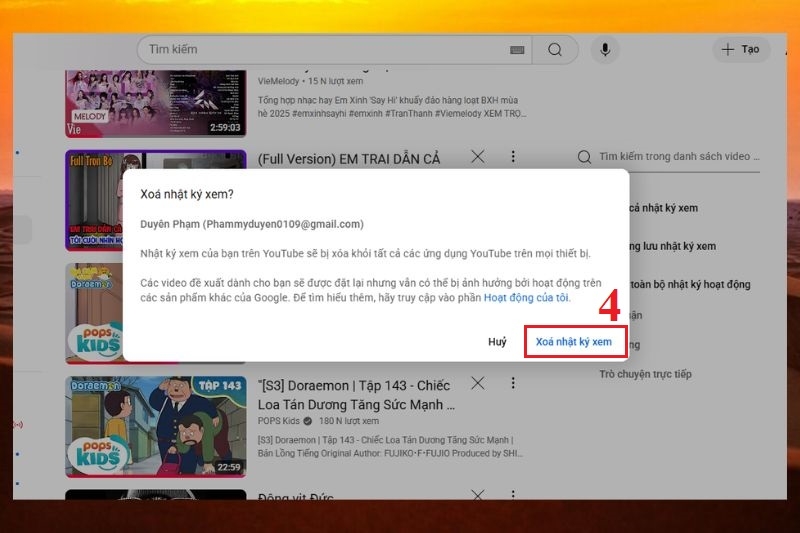The height and width of the screenshot is (533, 800).
Task: Open the VieMelody video thumbnail with duration 2:59:03
Action: (156, 104)
